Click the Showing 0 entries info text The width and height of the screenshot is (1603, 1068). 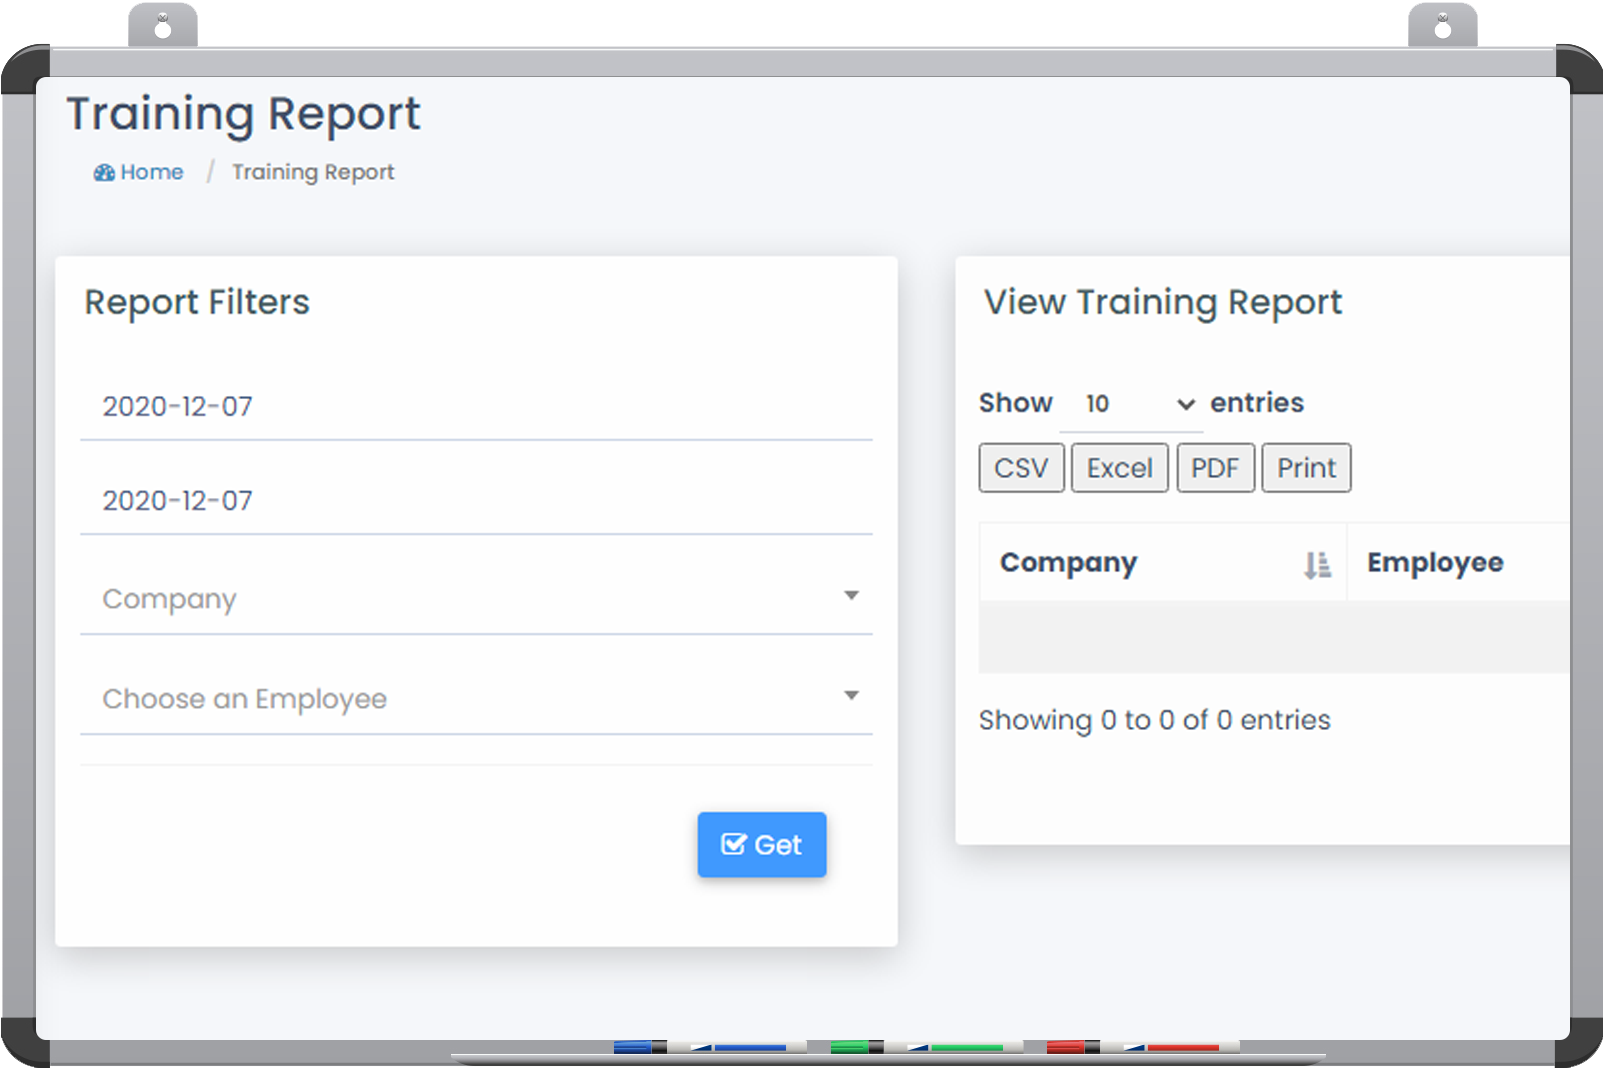(x=1154, y=720)
